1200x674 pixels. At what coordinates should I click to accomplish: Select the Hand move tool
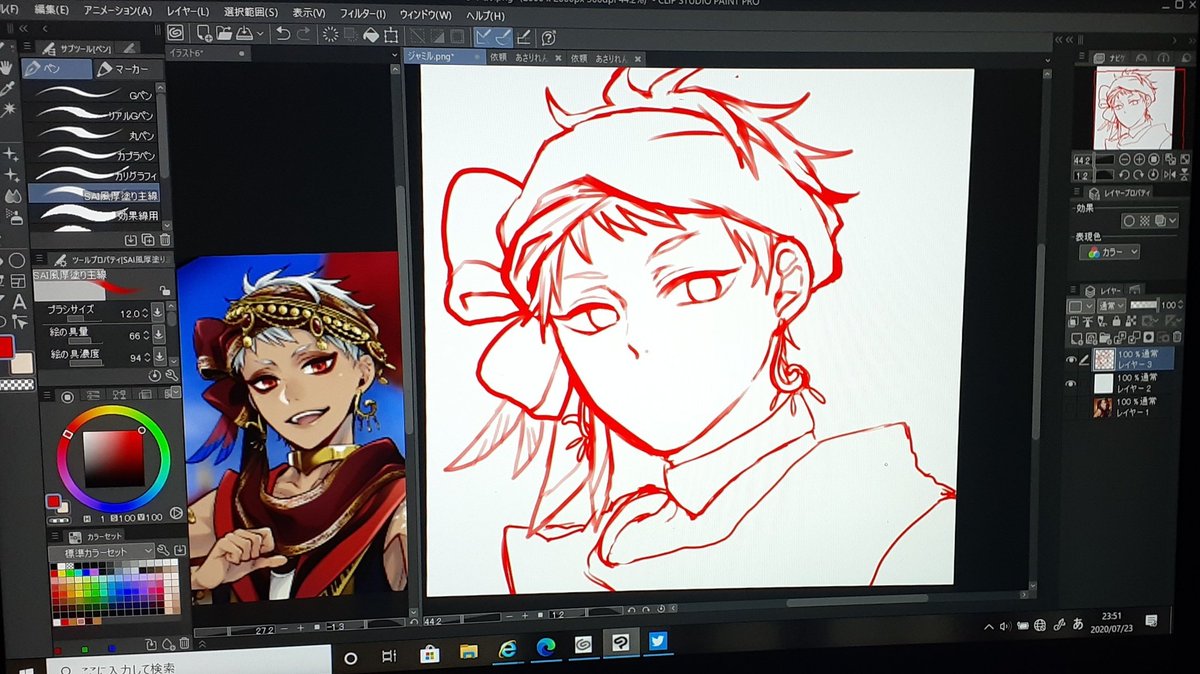click(x=7, y=68)
